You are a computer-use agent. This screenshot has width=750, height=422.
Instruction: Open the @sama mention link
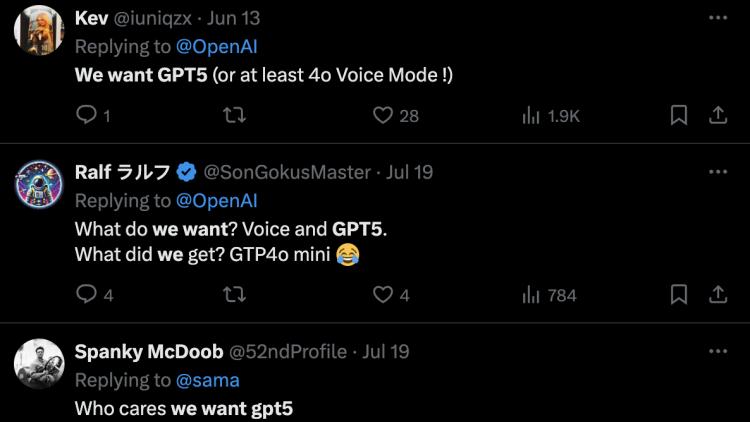(207, 380)
